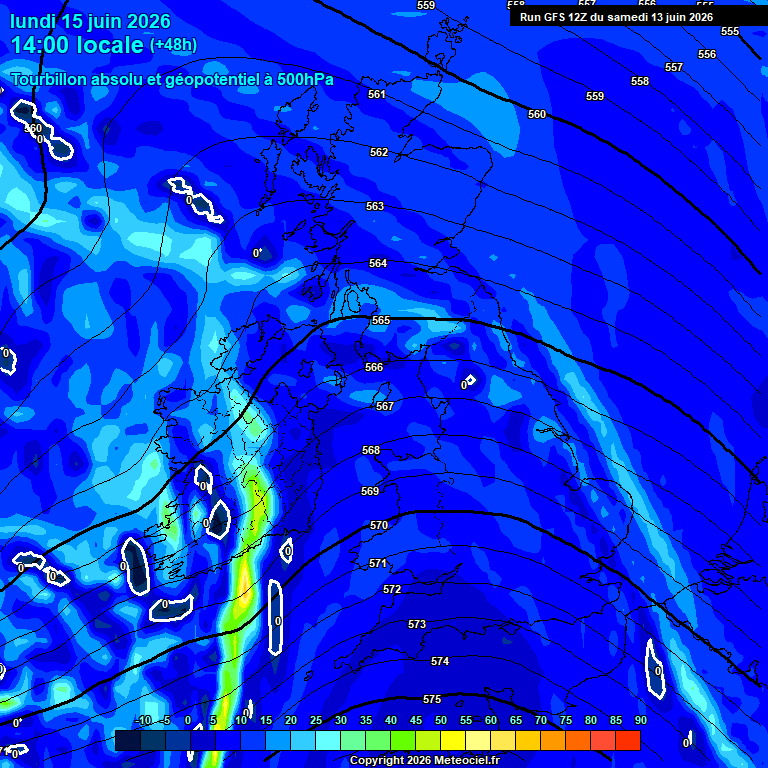Pick the 570 label on the thick contour

click(379, 526)
